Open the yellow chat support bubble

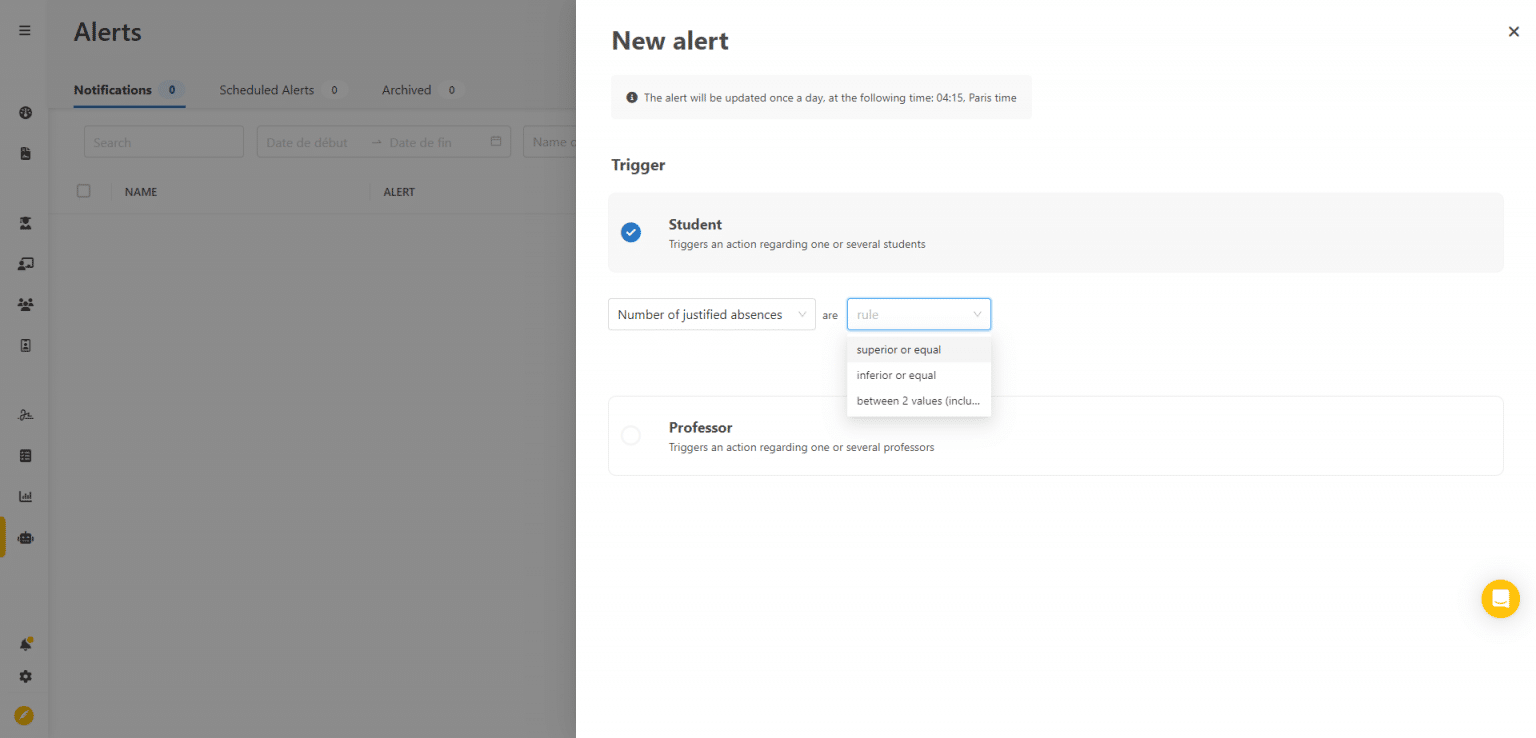coord(1500,598)
